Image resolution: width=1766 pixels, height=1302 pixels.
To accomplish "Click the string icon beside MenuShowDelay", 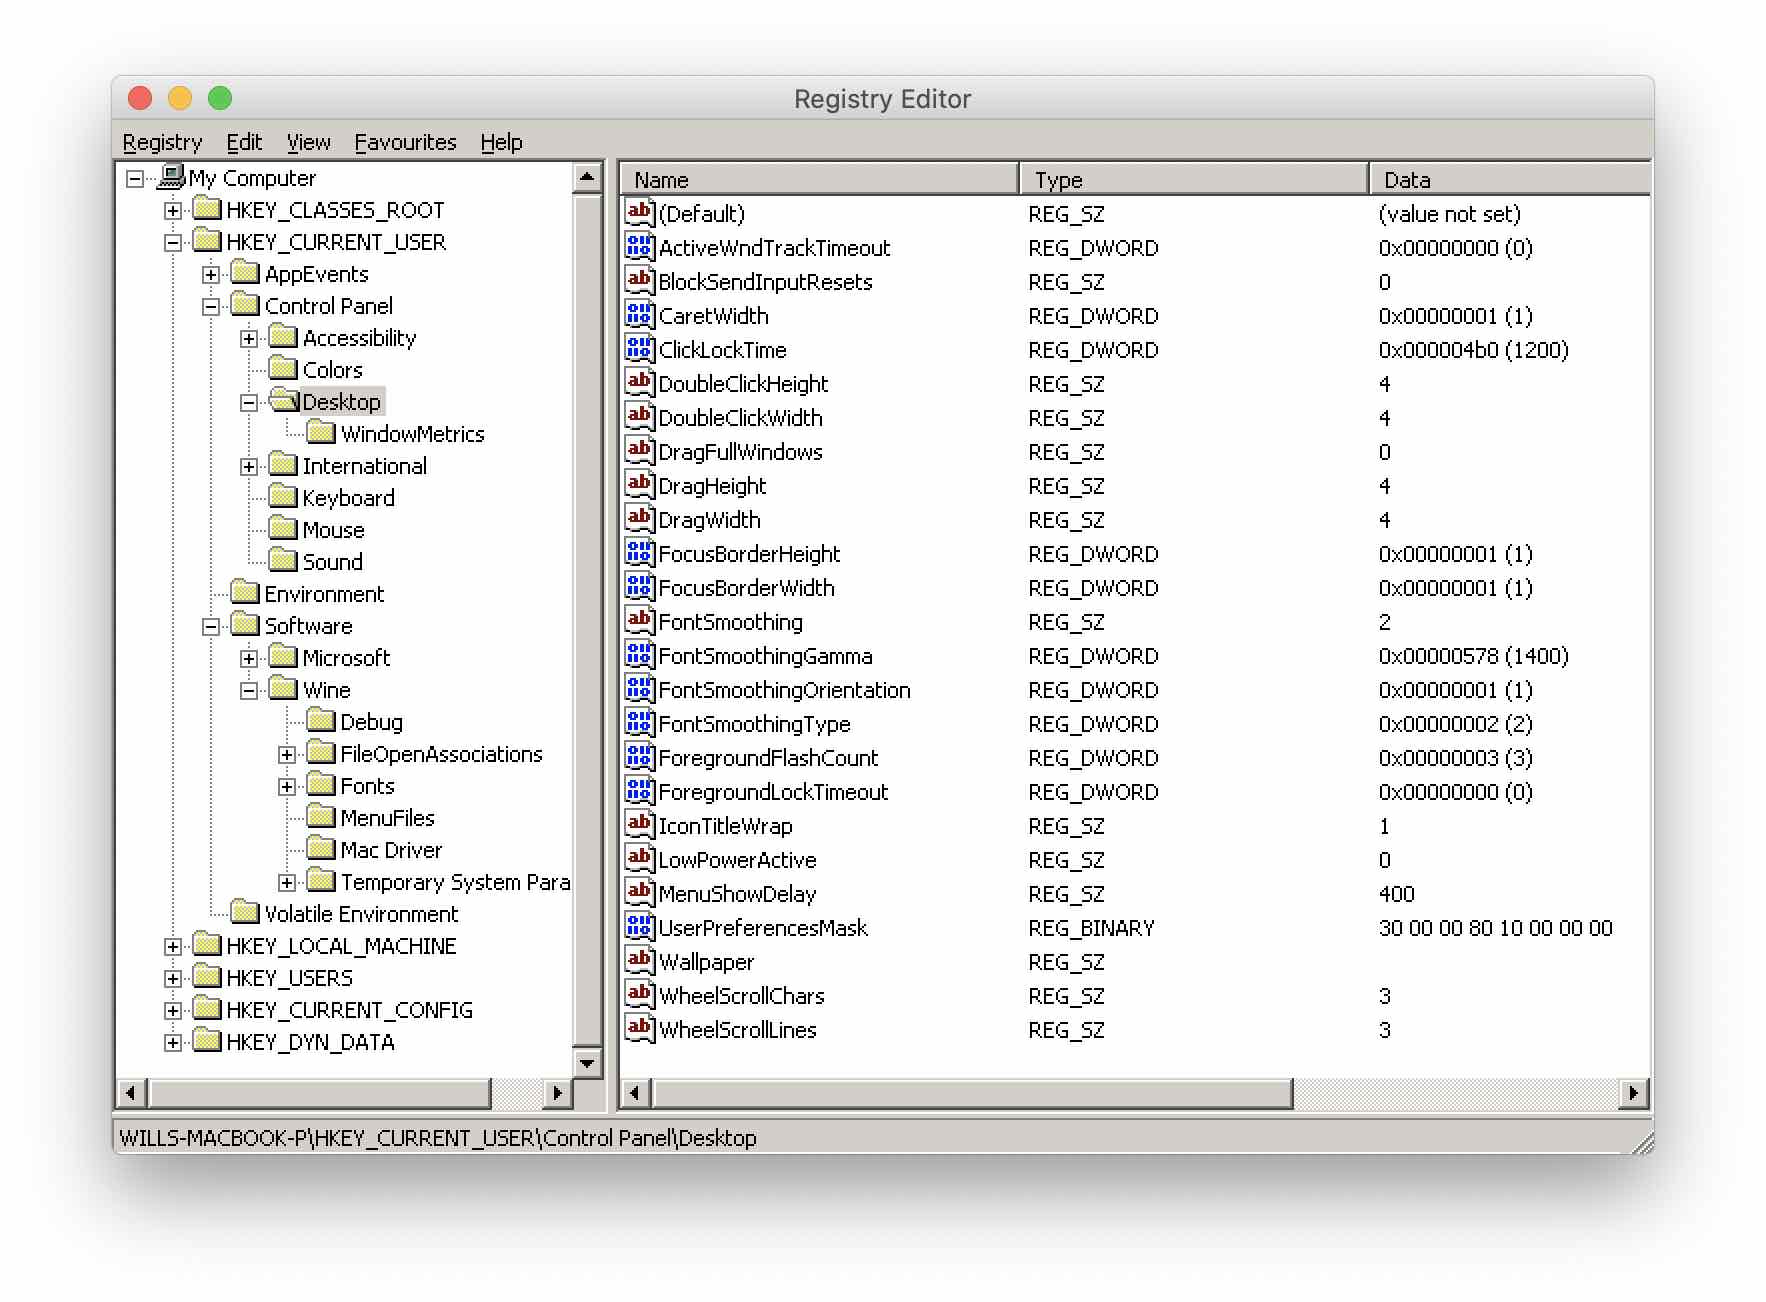I will (640, 892).
